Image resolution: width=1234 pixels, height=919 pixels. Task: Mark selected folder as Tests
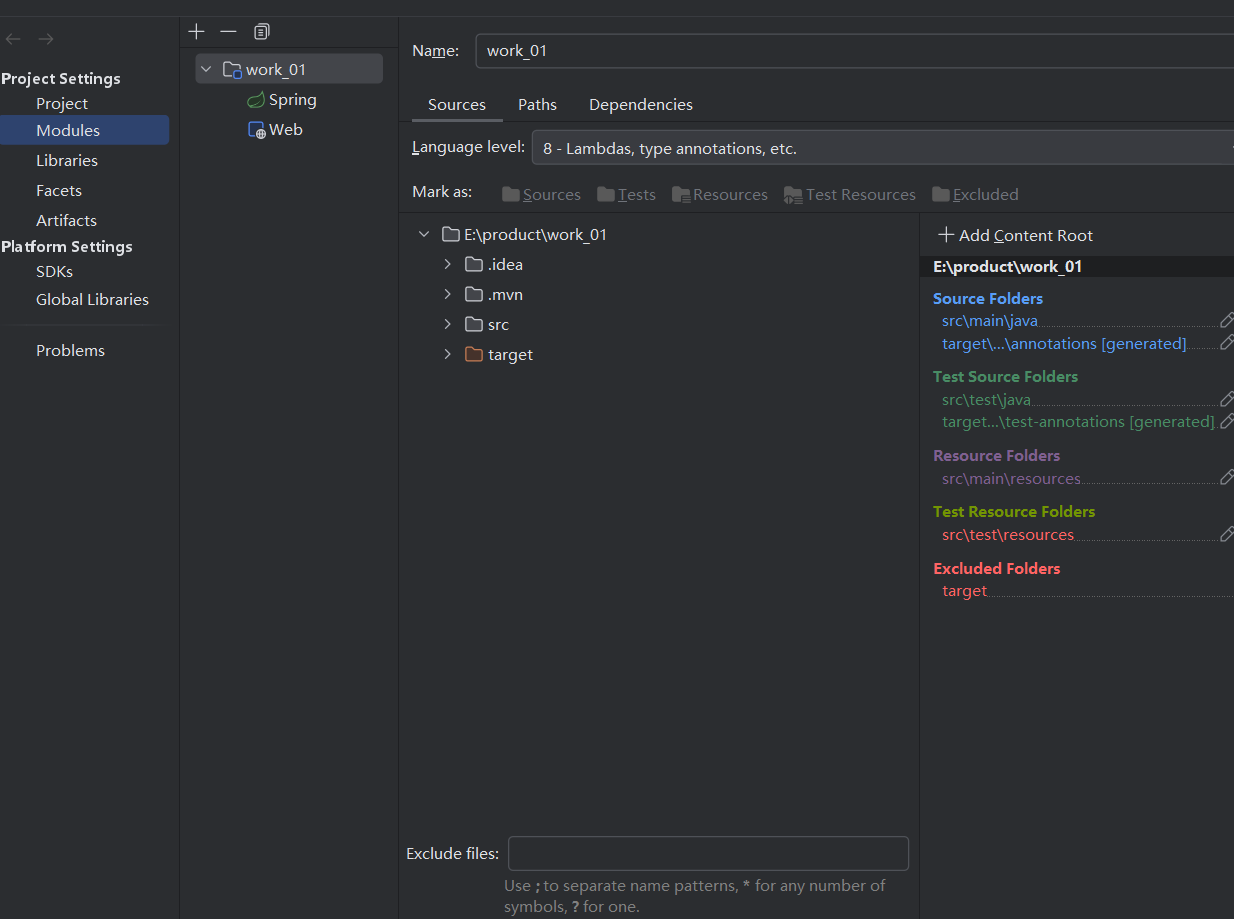(626, 194)
